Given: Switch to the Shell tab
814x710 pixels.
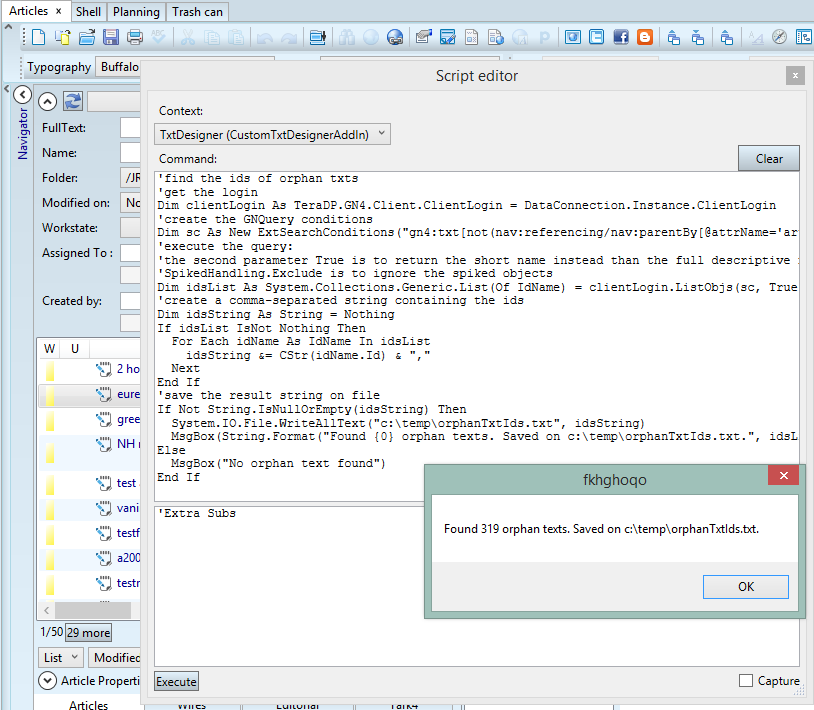Looking at the screenshot, I should [88, 11].
